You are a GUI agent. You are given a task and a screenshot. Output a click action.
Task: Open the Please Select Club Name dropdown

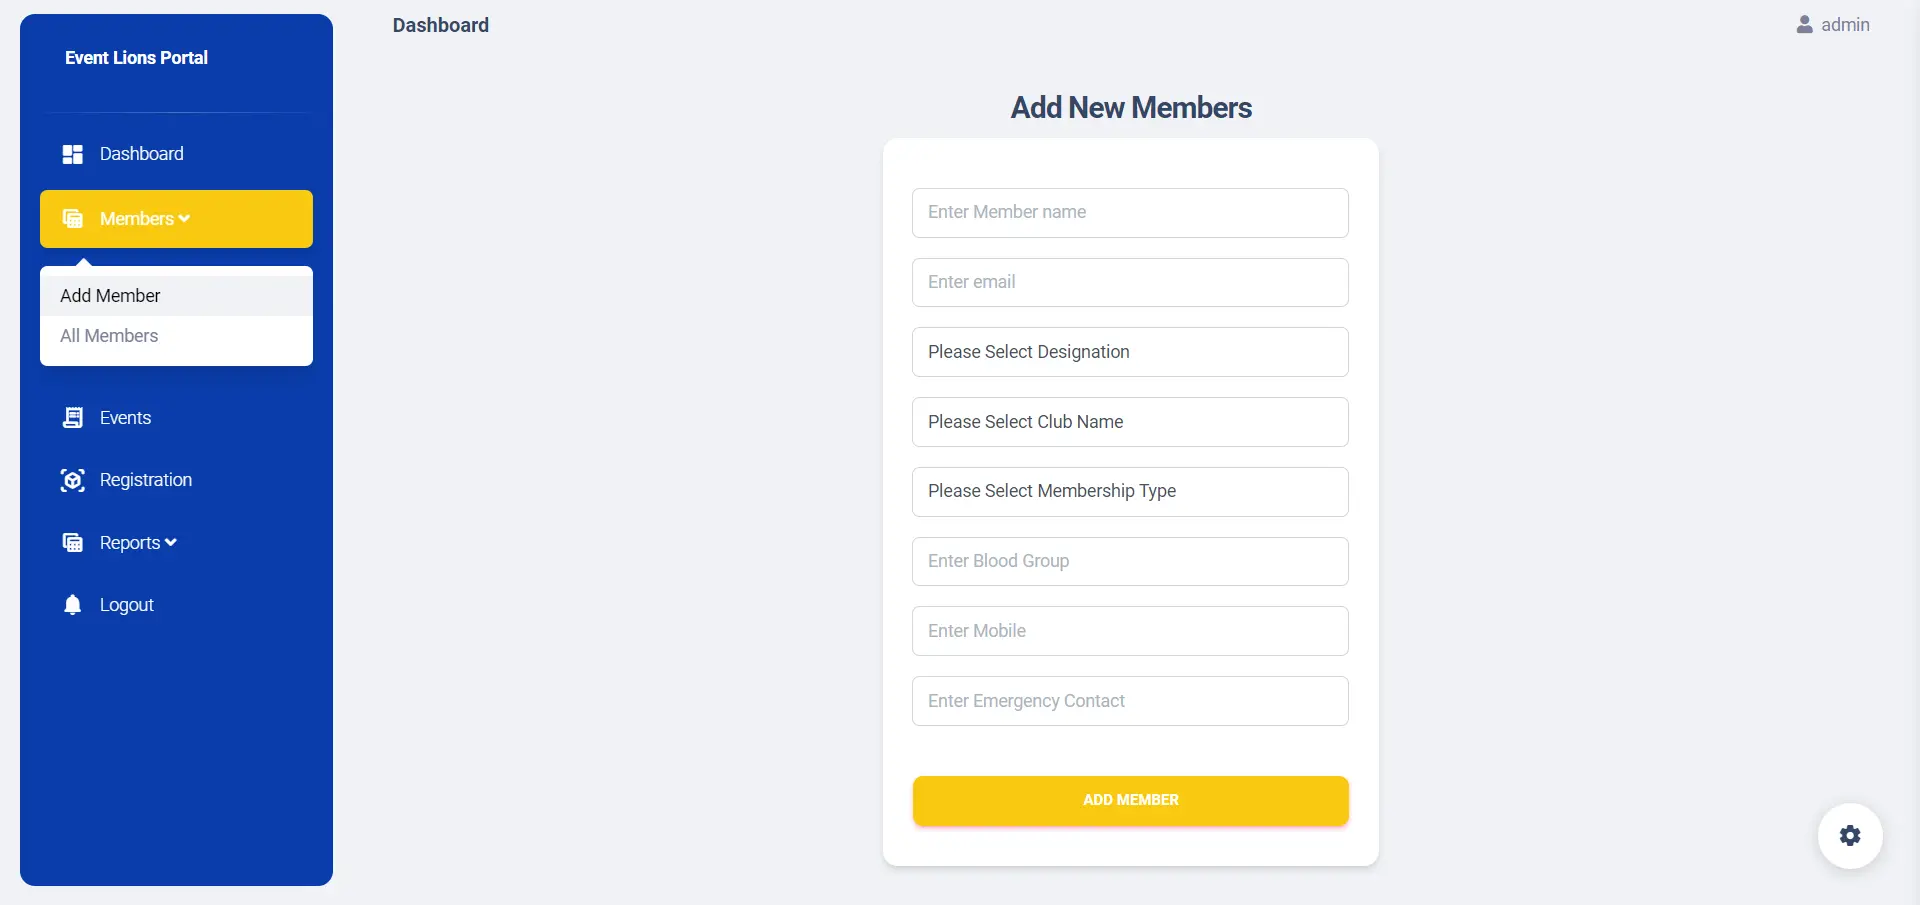point(1130,422)
